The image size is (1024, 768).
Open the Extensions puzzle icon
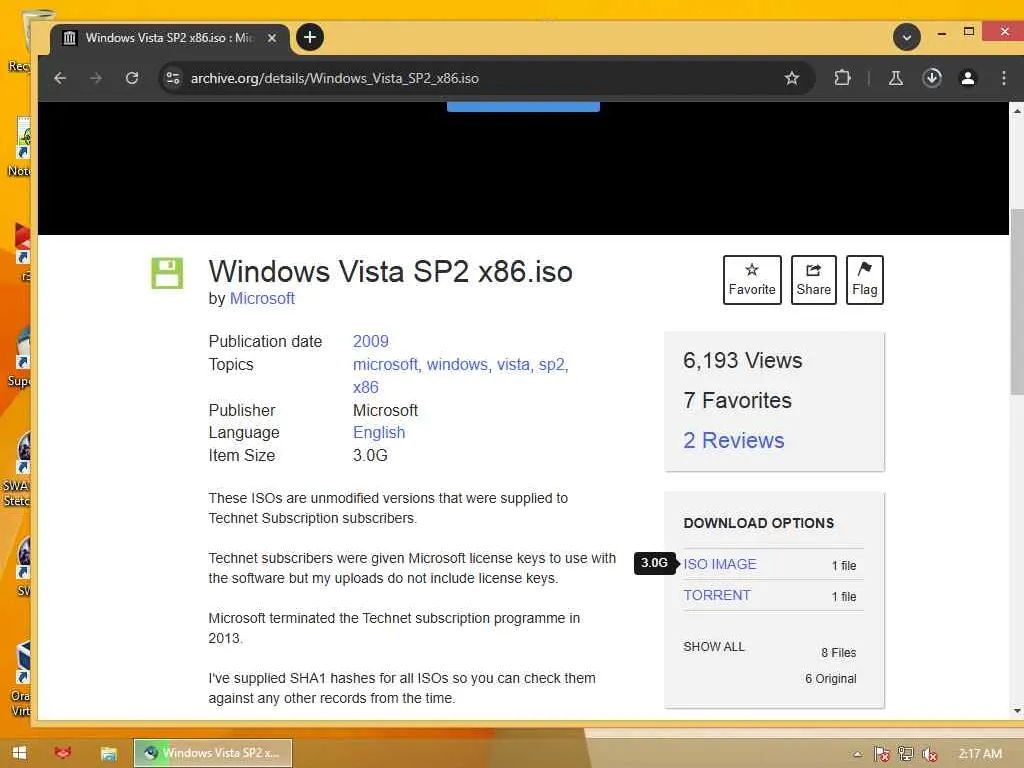(842, 78)
